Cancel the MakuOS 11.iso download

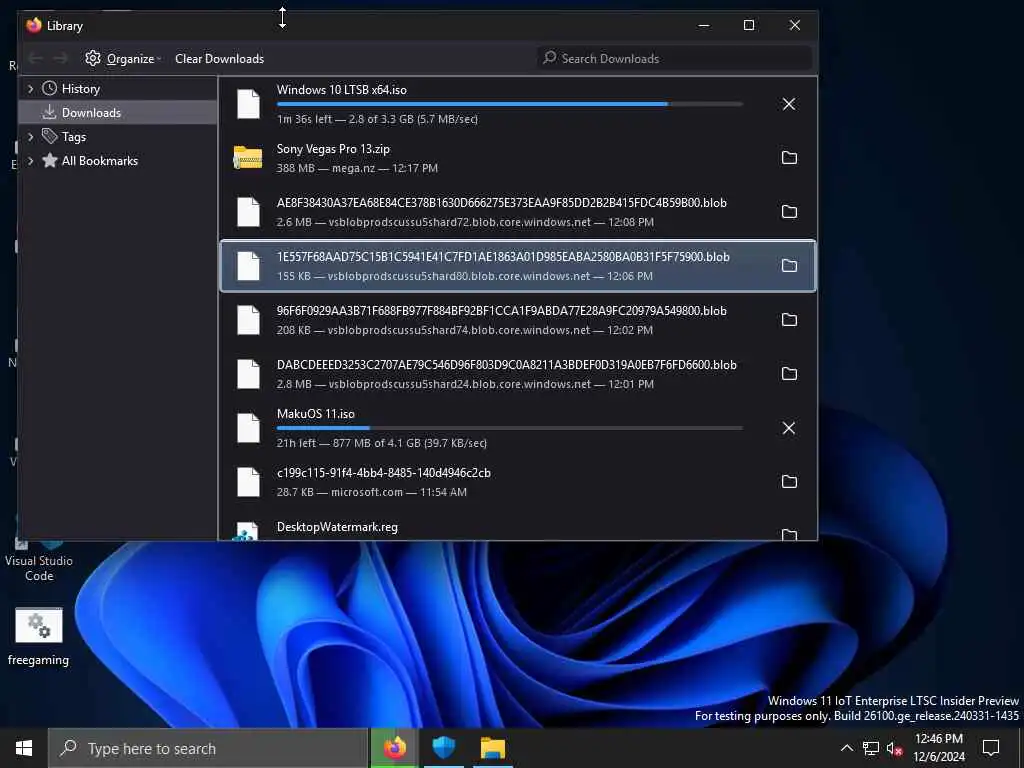789,428
